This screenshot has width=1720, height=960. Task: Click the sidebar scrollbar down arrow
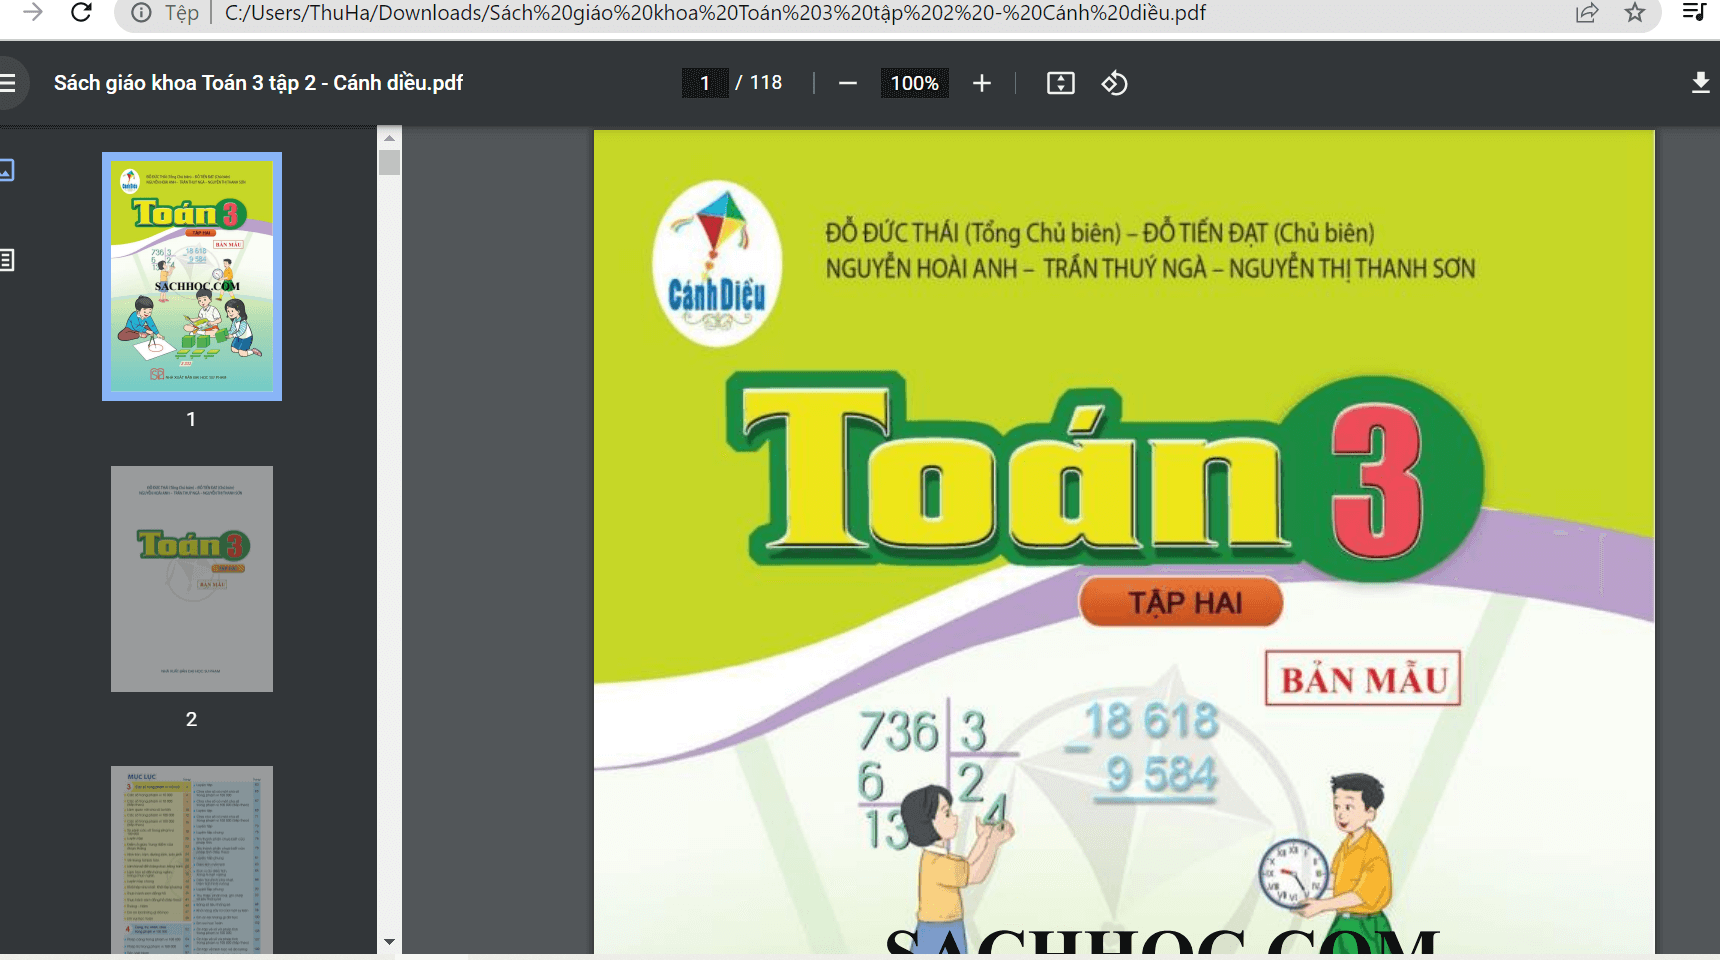tap(389, 942)
